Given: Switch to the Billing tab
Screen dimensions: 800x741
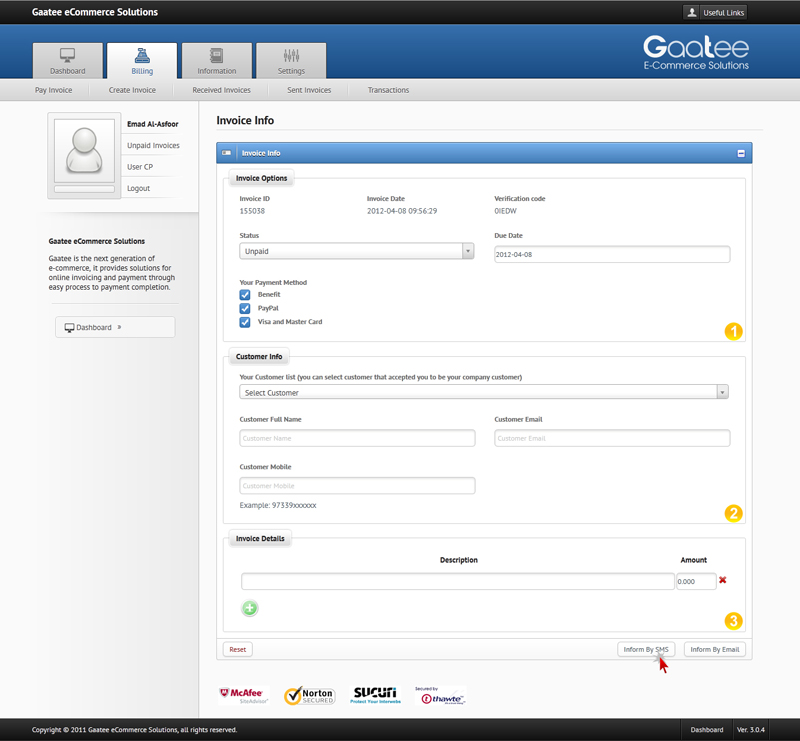Looking at the screenshot, I should coord(142,61).
